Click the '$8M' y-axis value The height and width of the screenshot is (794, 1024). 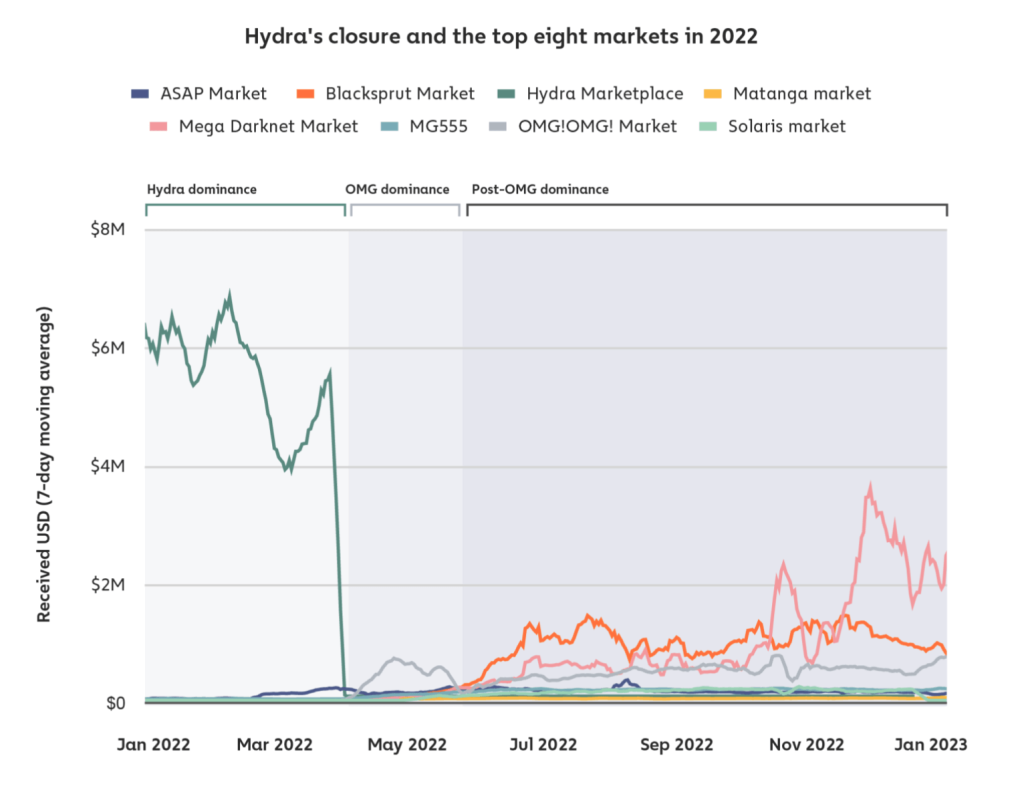(108, 229)
